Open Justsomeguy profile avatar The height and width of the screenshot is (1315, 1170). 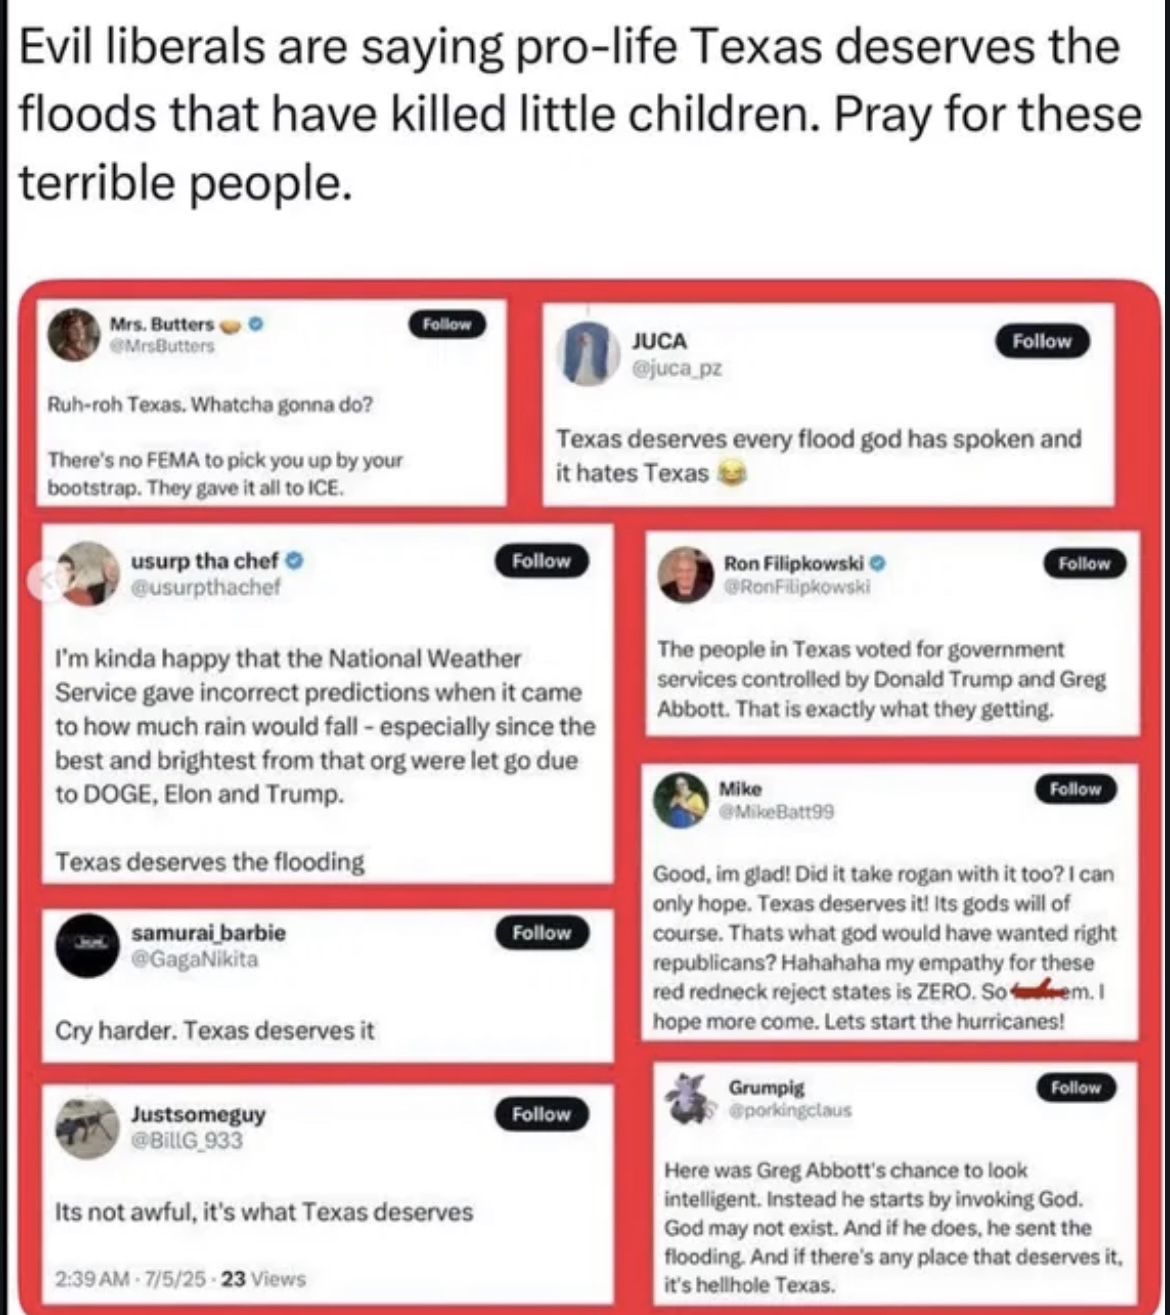(x=88, y=1127)
